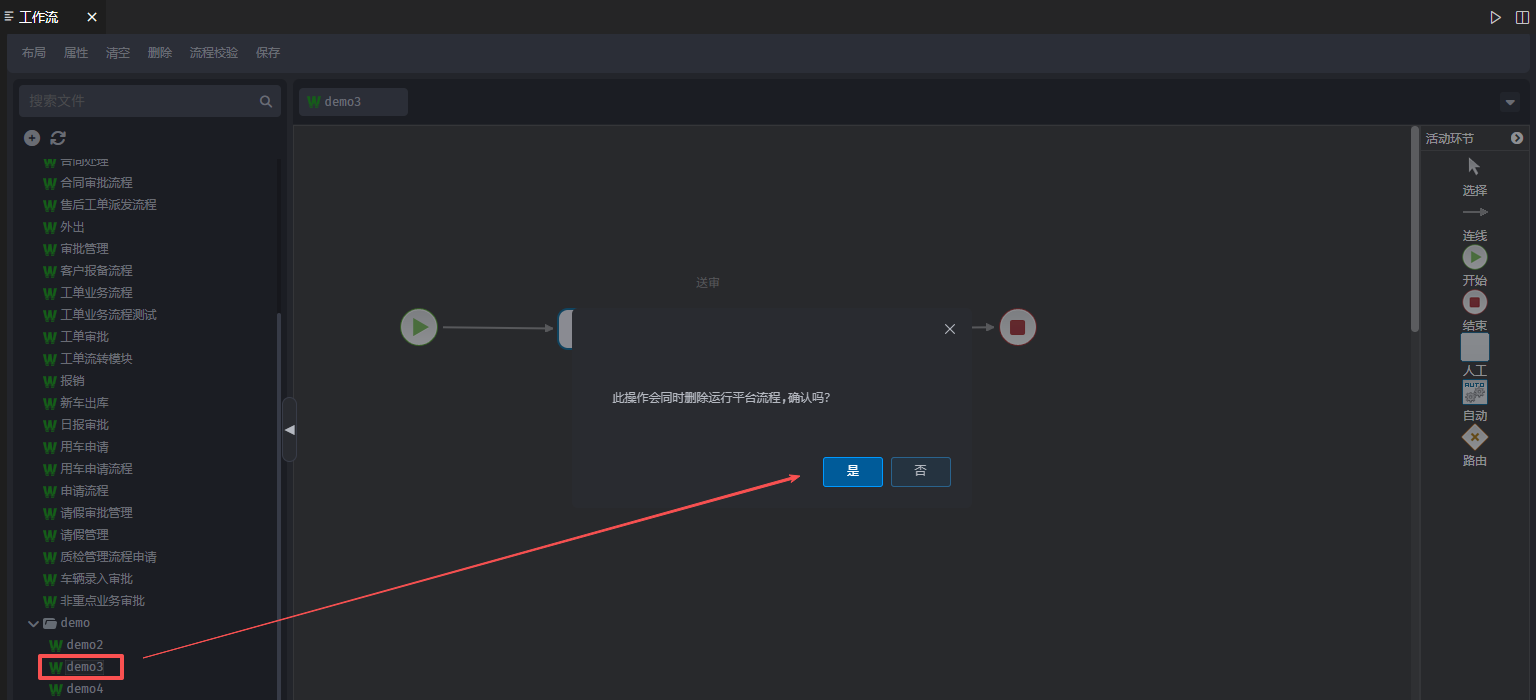The width and height of the screenshot is (1536, 700).
Task: Click the add new file plus icon
Action: click(32, 138)
